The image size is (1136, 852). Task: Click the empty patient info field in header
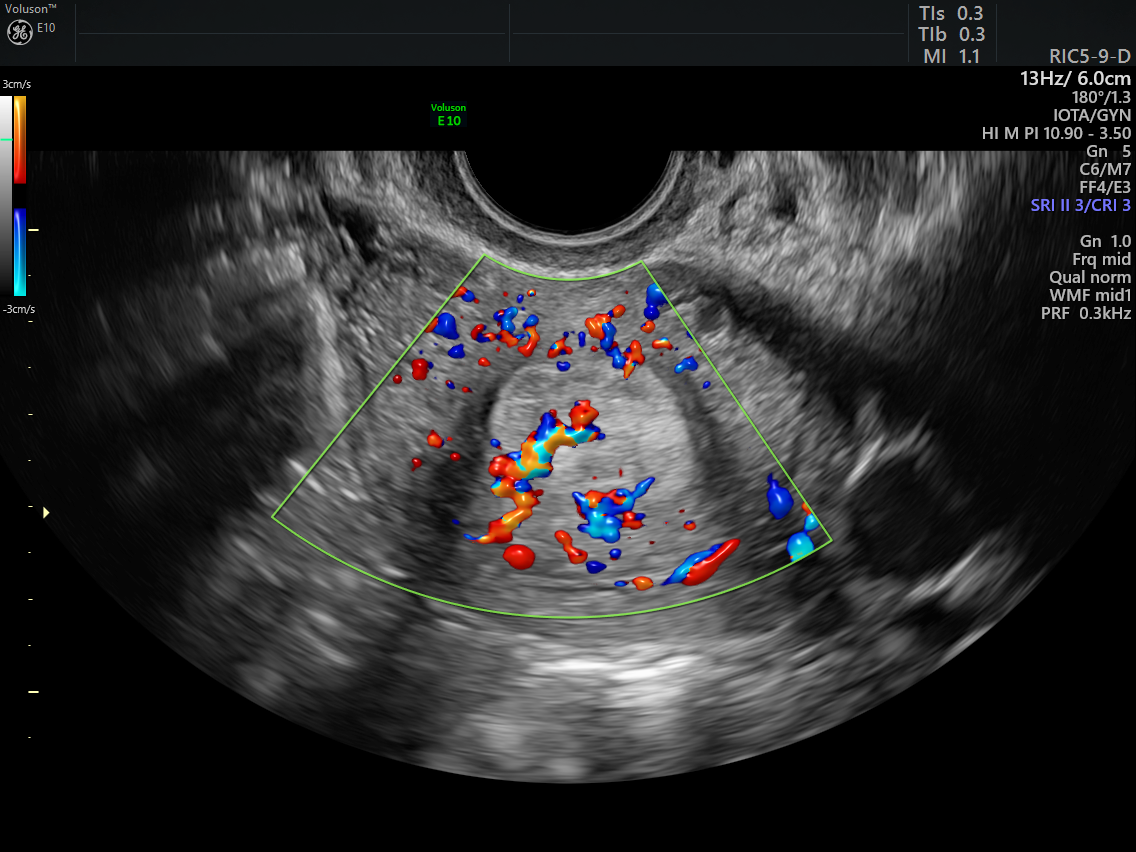(x=292, y=34)
